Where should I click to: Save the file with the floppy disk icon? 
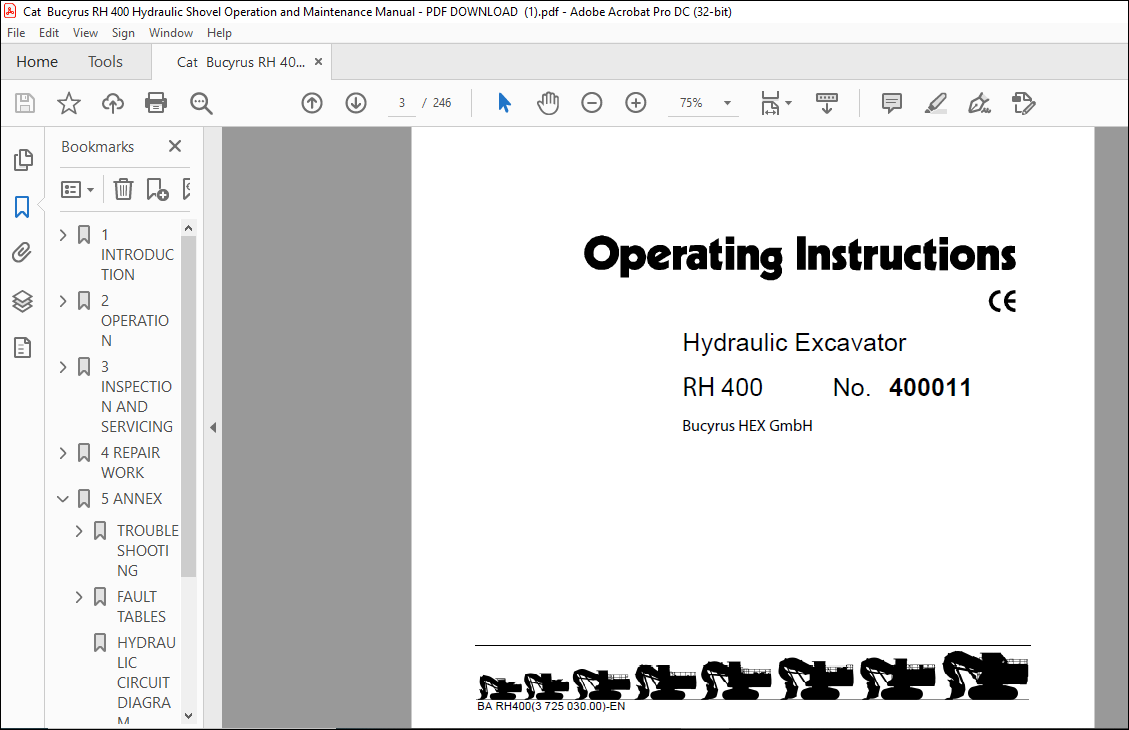(25, 103)
